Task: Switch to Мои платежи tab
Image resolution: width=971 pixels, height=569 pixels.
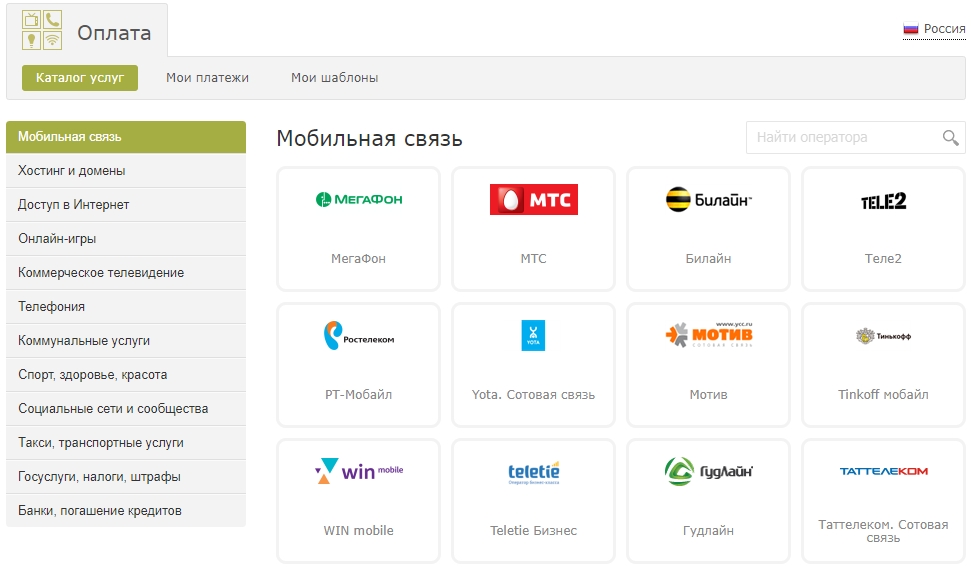Action: [x=207, y=78]
